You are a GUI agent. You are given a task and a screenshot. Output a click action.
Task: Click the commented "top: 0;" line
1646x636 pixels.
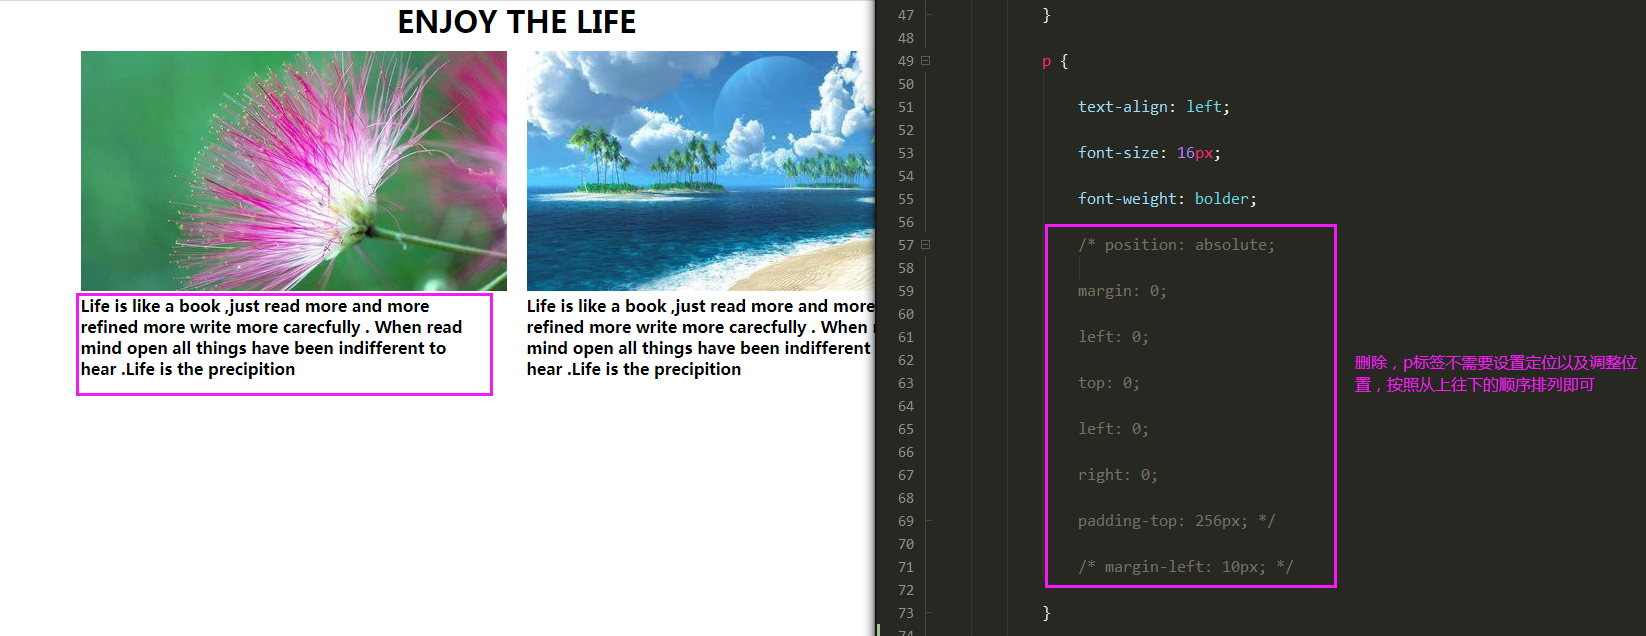1108,383
